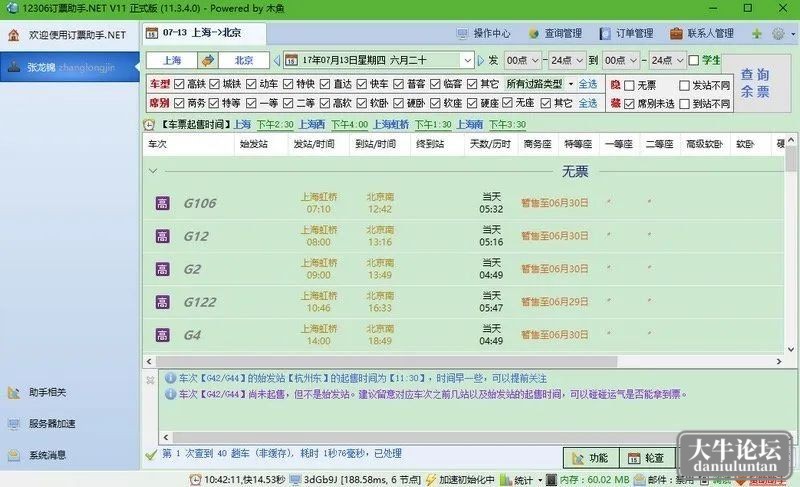Collapse the 无票 group chevron
The height and width of the screenshot is (487, 800).
[153, 171]
